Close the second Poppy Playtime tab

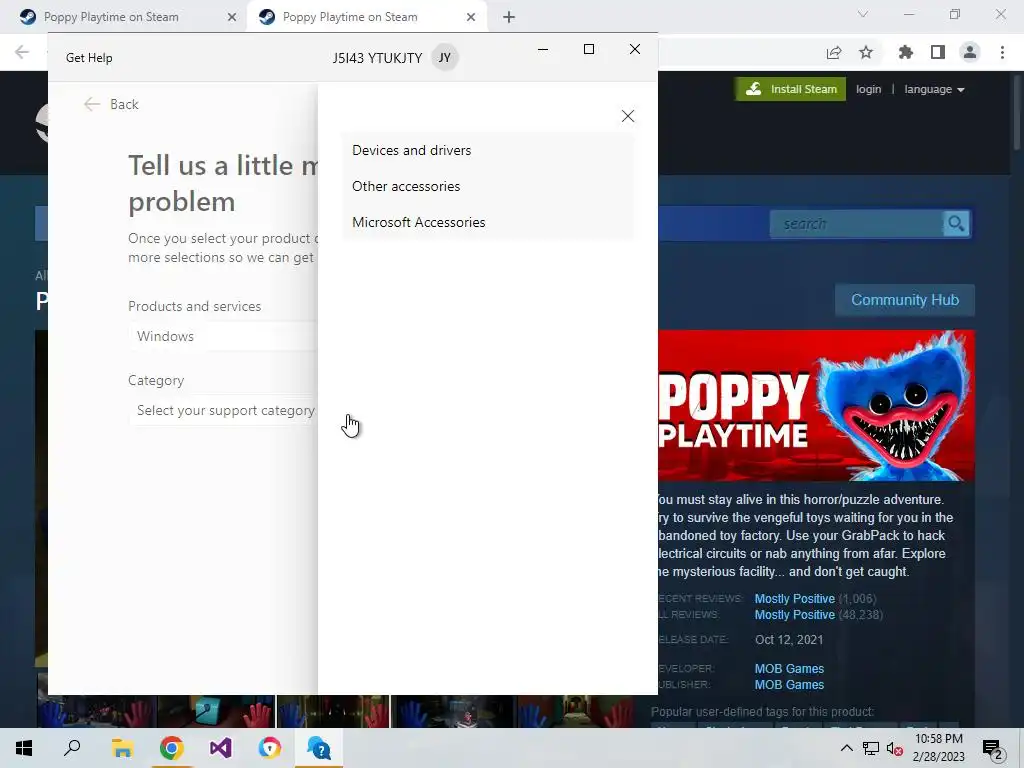tap(471, 17)
